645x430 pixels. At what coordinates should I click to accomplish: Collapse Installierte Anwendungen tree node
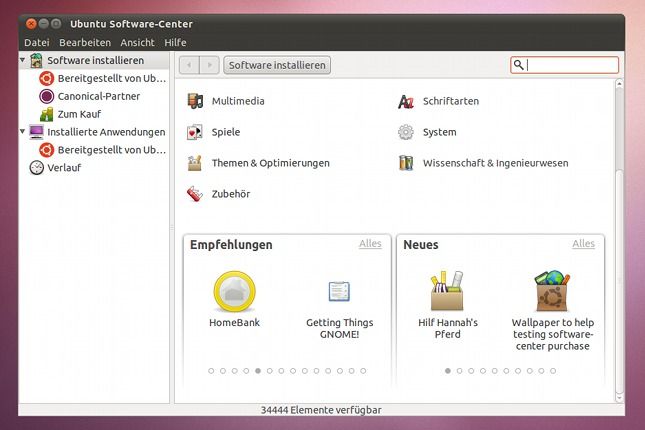23,131
